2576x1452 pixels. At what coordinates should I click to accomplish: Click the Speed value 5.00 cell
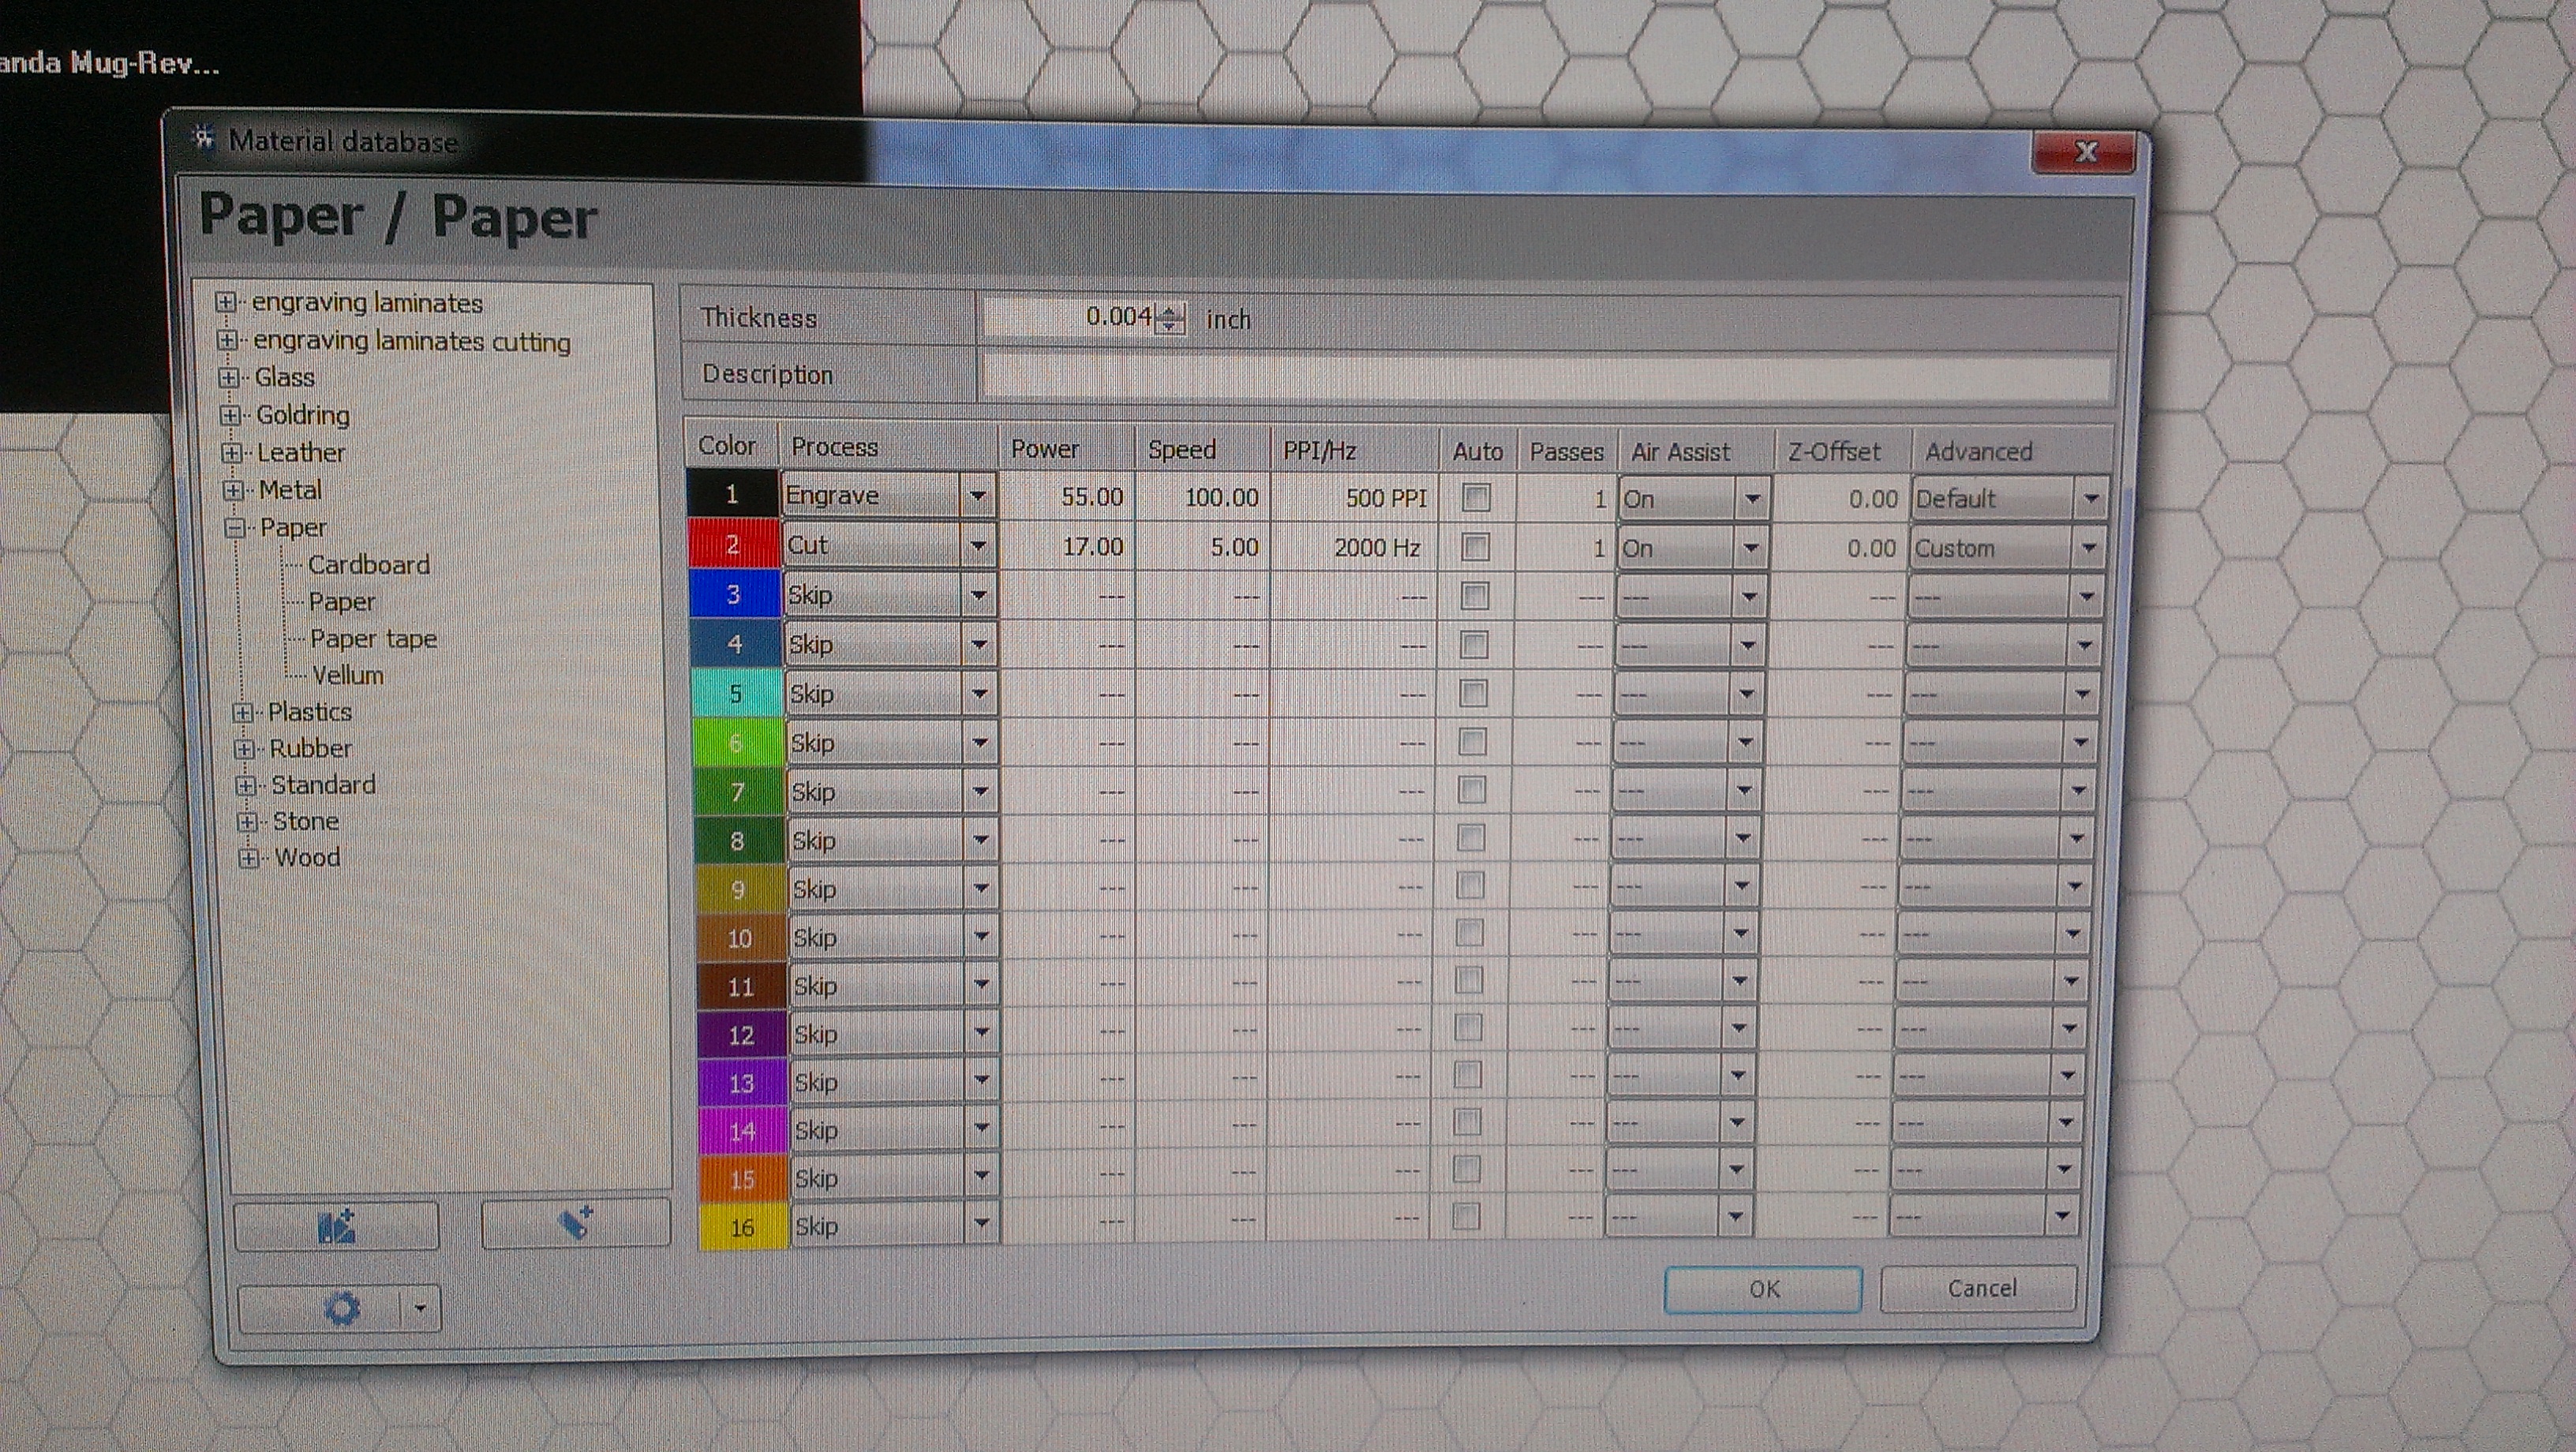[1203, 547]
